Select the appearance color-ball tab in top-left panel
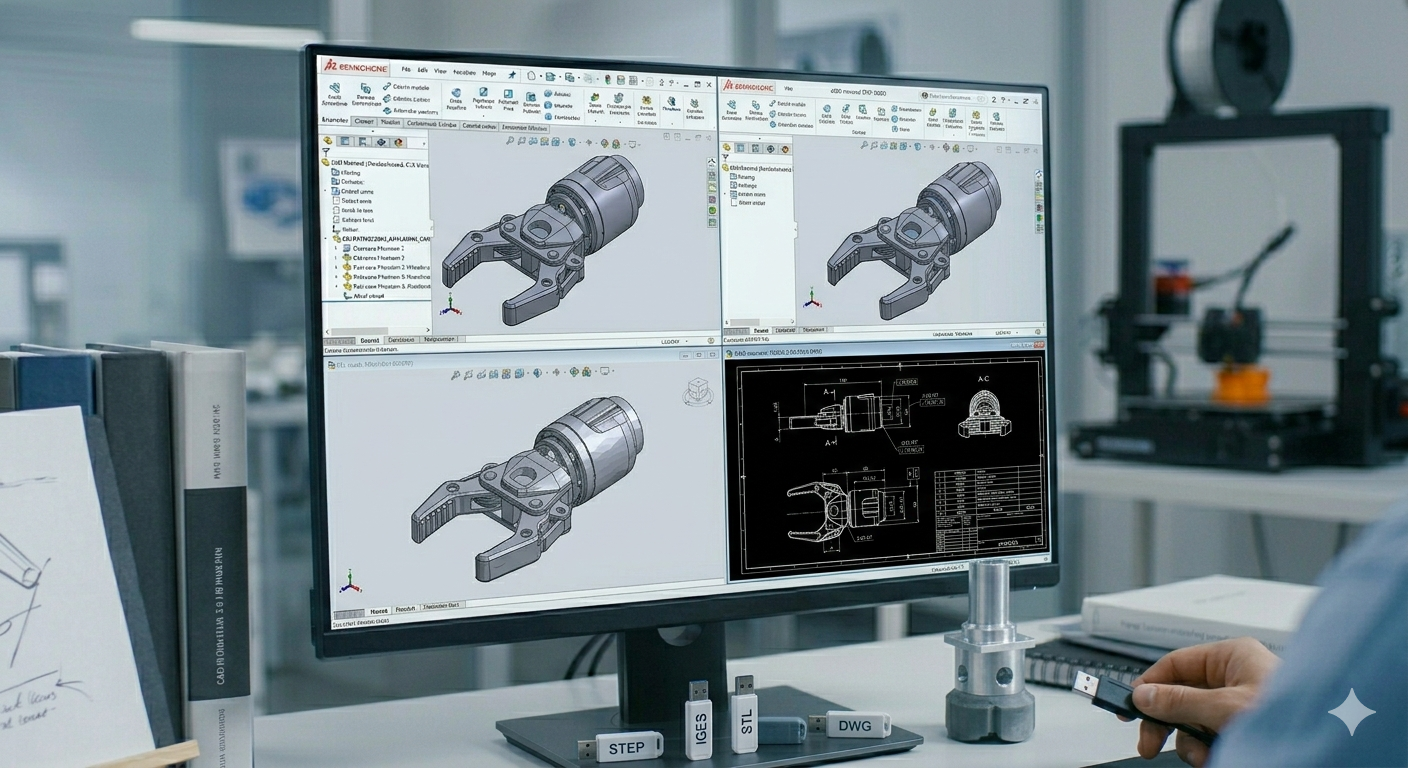The height and width of the screenshot is (768, 1408). coord(398,142)
